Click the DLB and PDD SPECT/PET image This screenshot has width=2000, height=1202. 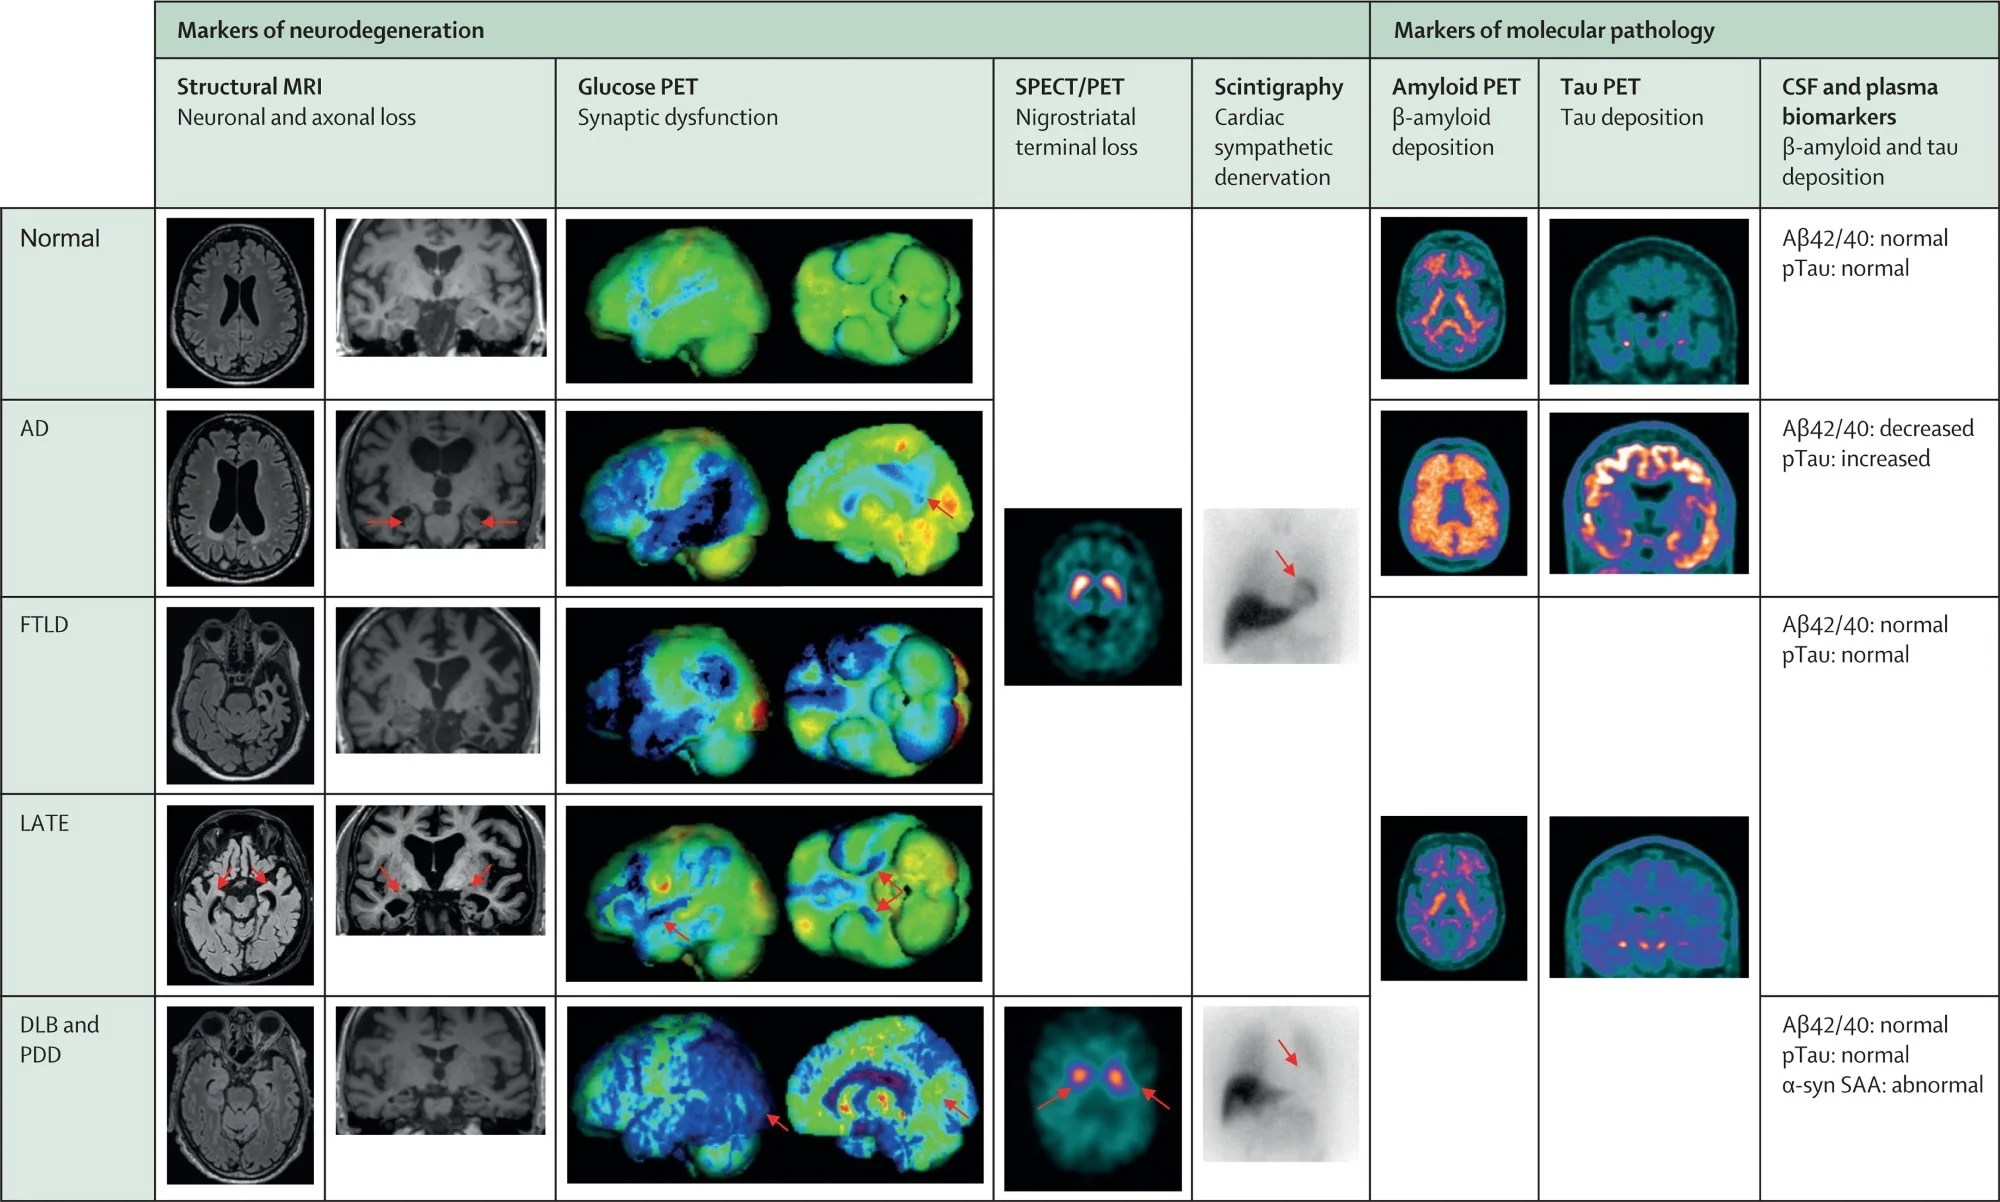click(x=1092, y=1097)
